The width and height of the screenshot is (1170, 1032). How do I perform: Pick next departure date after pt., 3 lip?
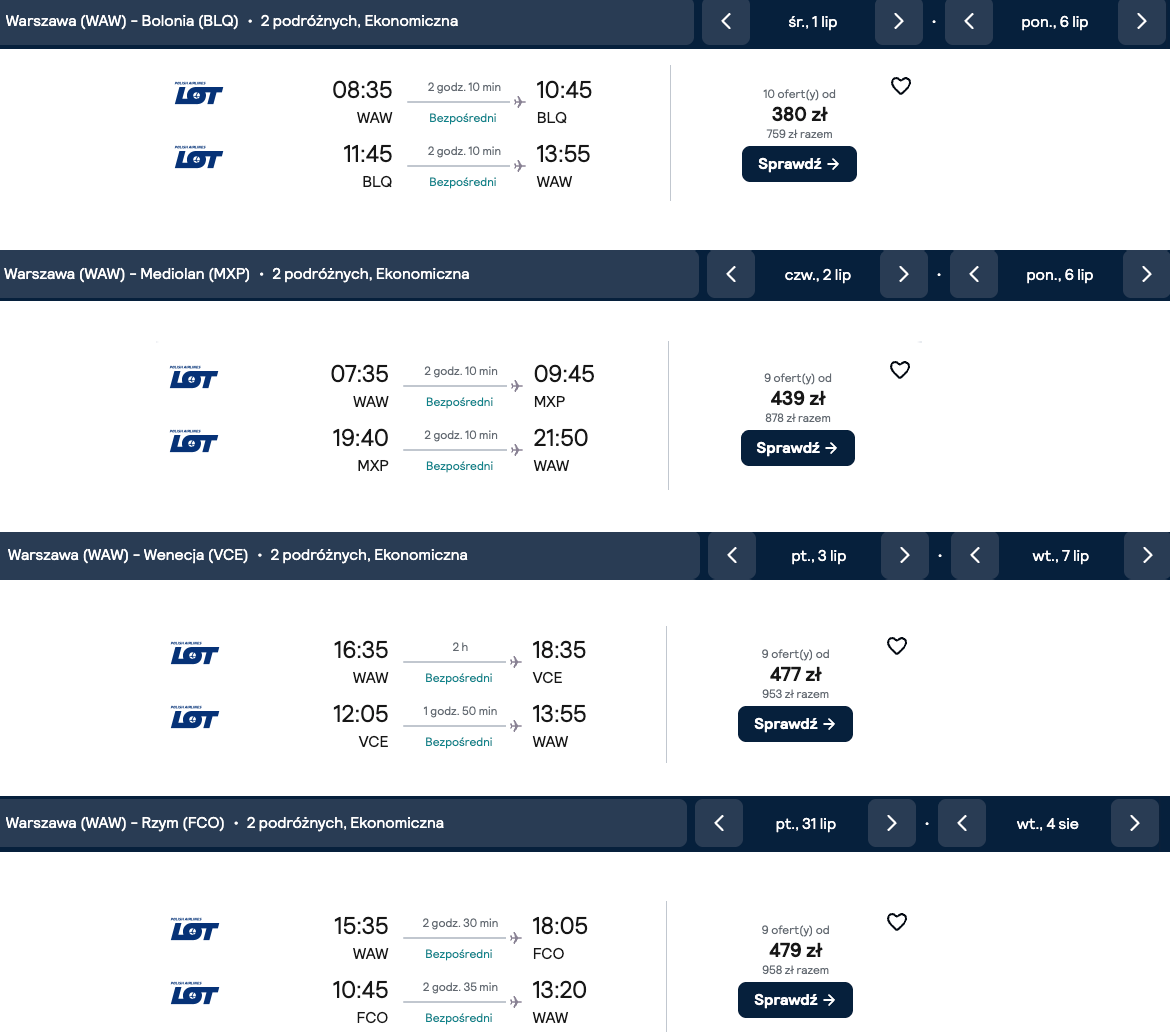coord(905,555)
